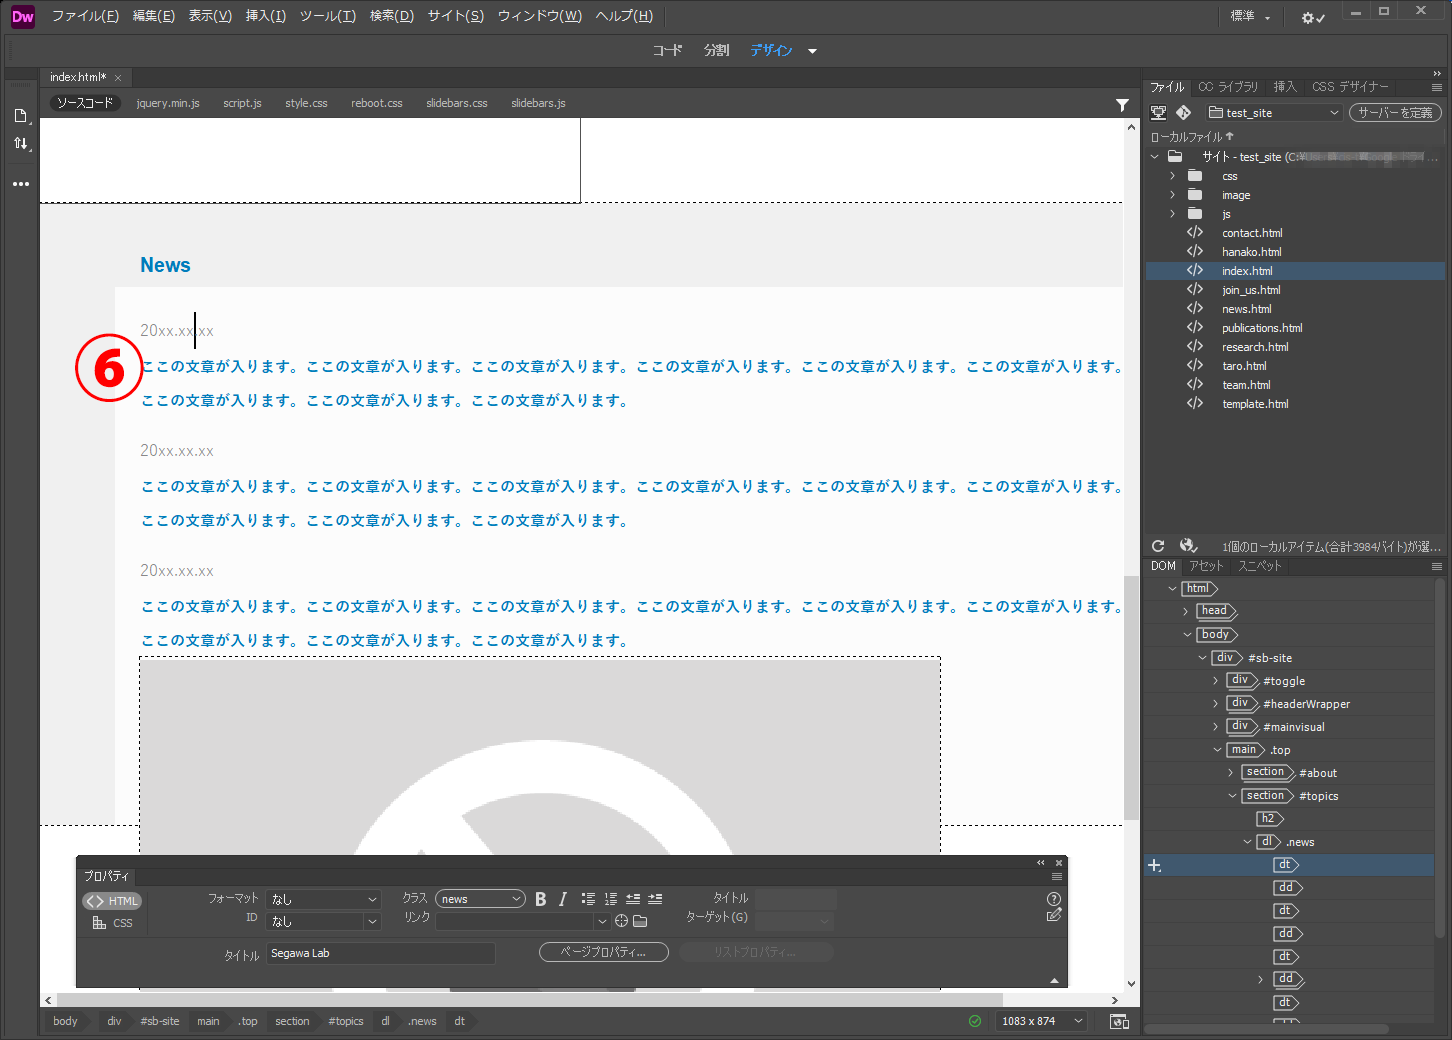
Task: Expand the head node in DOM panel
Action: point(1186,611)
